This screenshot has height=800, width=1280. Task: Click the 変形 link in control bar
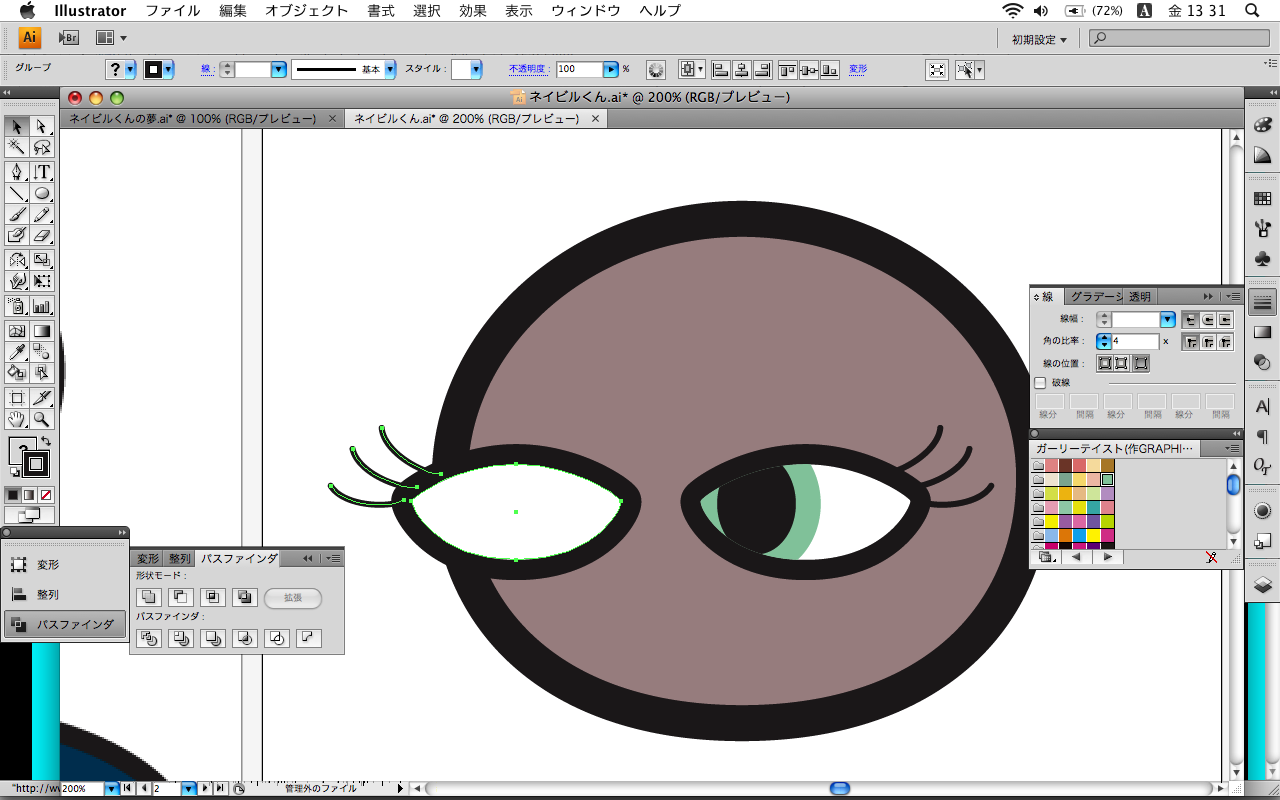tap(858, 69)
